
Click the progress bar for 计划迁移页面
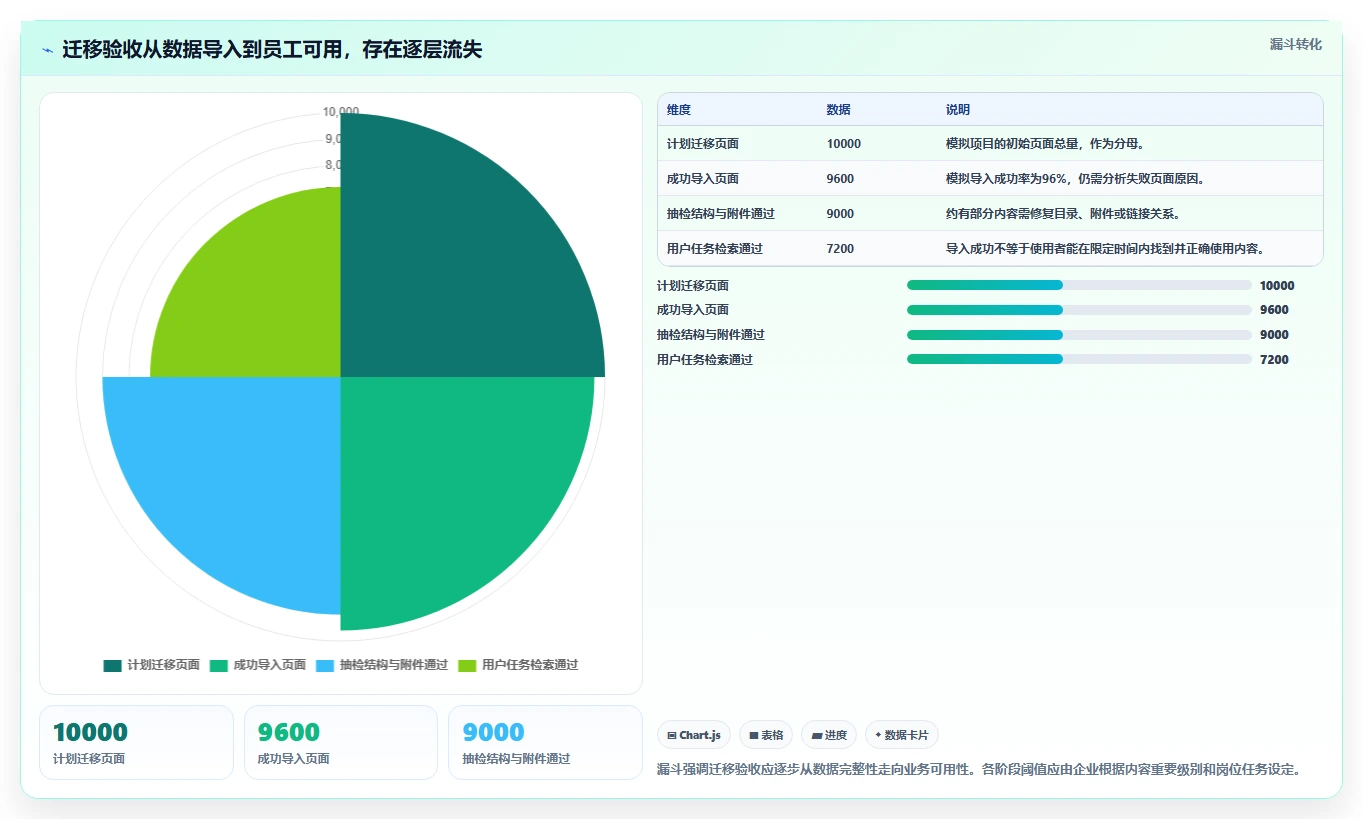pyautogui.click(x=1079, y=285)
